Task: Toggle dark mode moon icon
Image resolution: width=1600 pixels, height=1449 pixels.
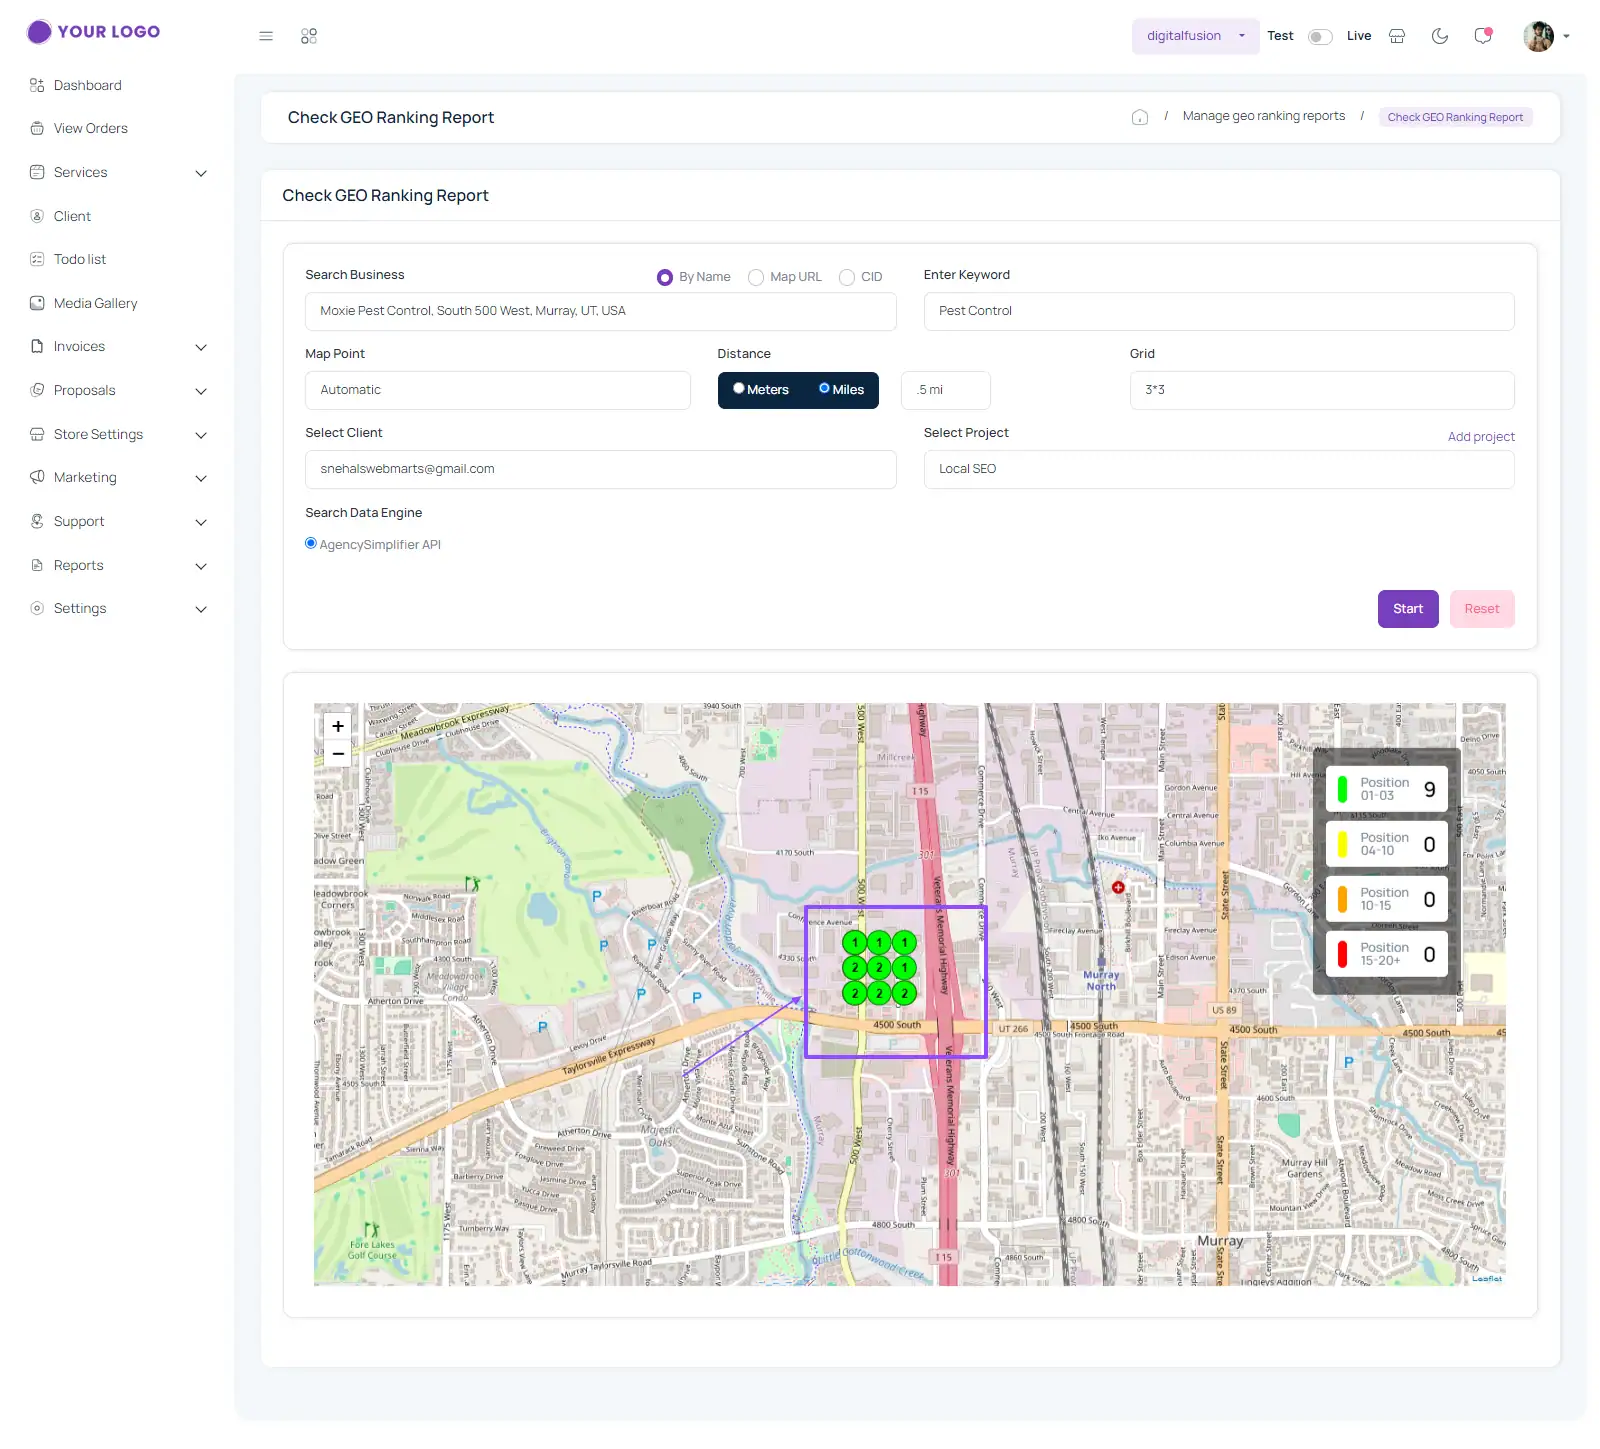Action: point(1440,36)
